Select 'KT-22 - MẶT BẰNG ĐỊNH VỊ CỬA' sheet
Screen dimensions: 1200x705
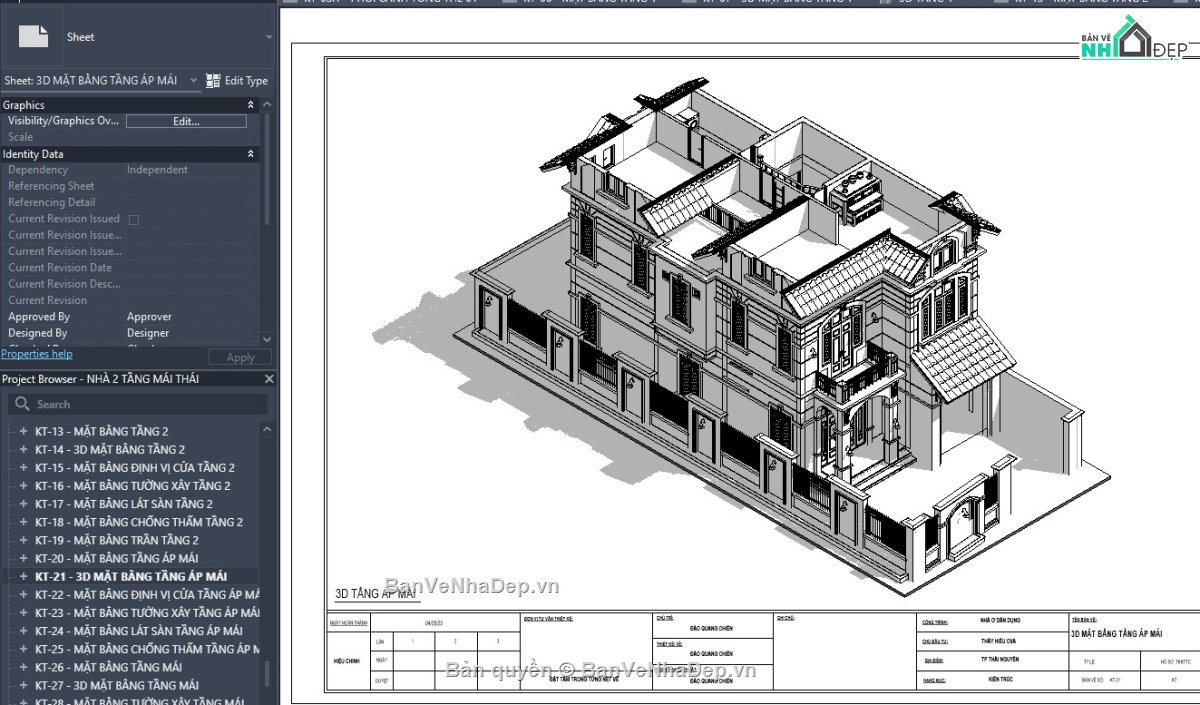click(x=147, y=595)
